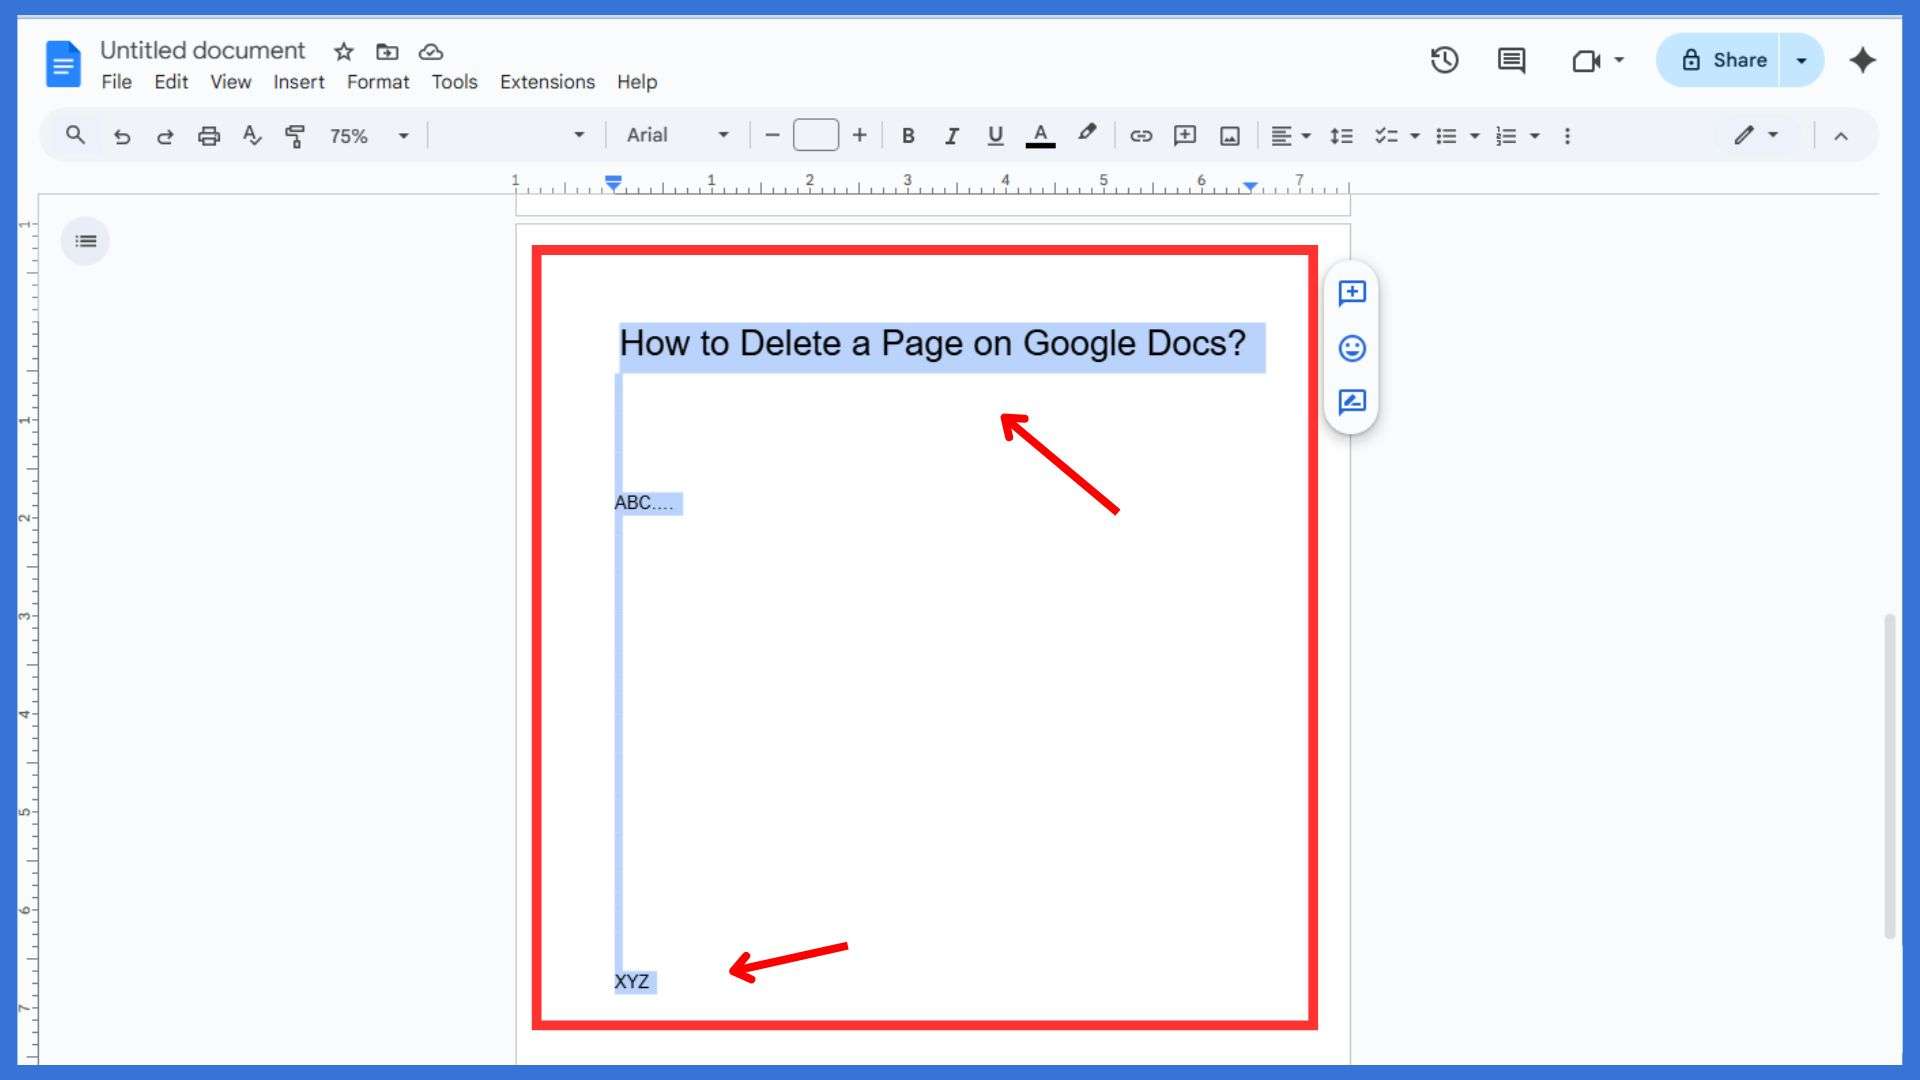1920x1080 pixels.
Task: Open the move-to-folder icon
Action: tap(387, 51)
